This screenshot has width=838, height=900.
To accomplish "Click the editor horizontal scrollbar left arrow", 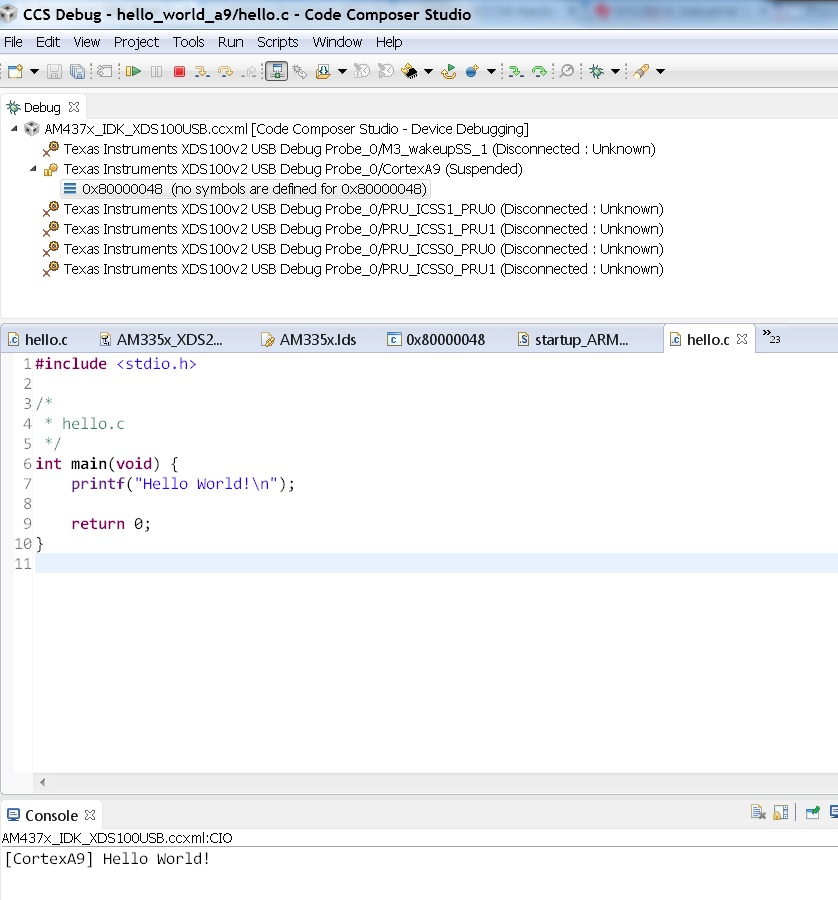I will [x=41, y=782].
